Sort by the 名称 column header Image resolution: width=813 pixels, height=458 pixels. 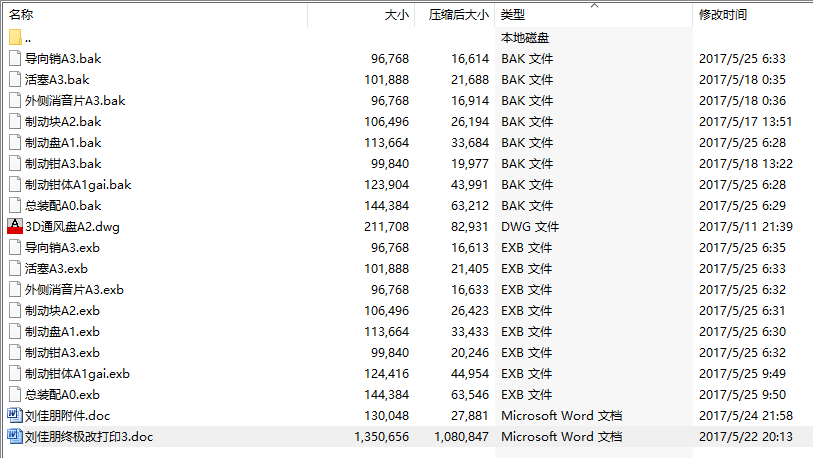point(156,15)
